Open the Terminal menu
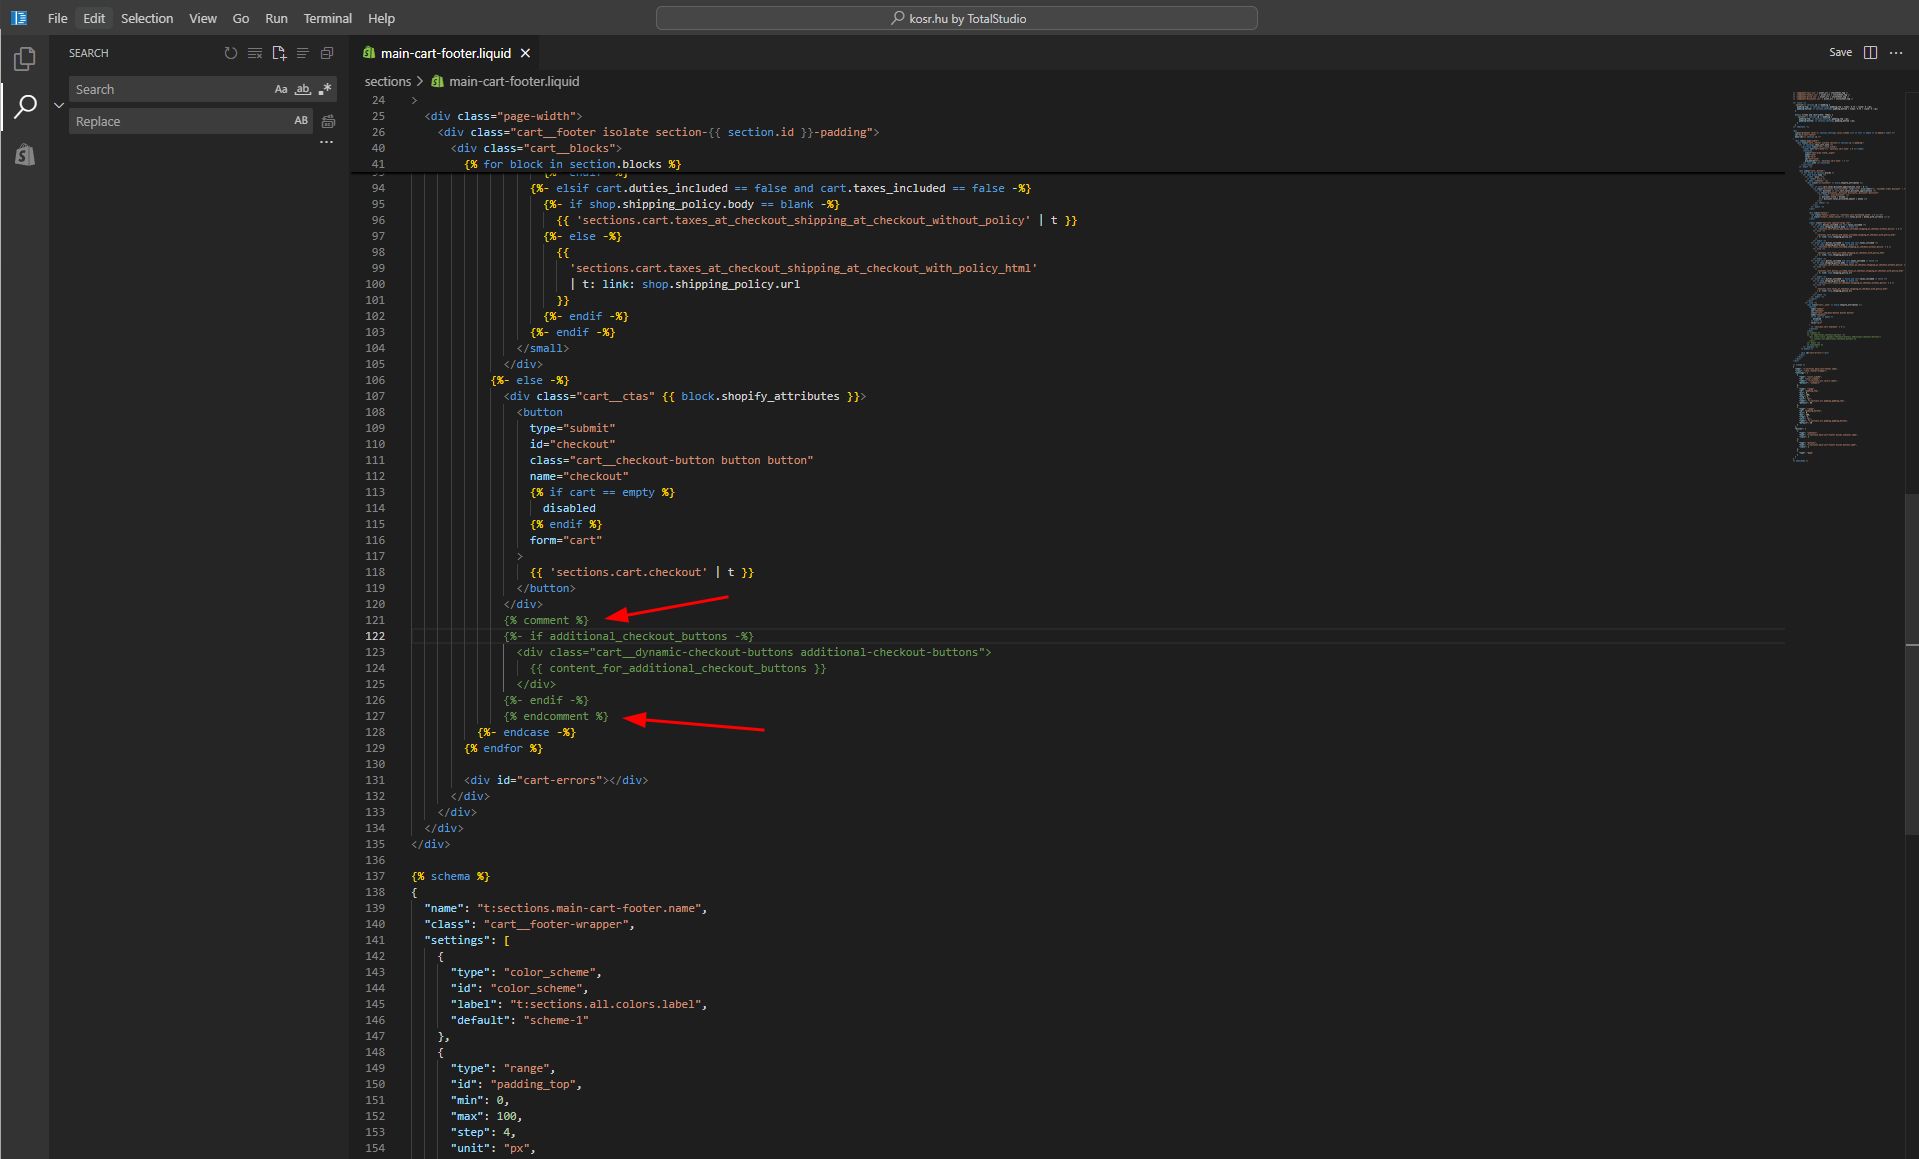The image size is (1919, 1159). pos(327,18)
